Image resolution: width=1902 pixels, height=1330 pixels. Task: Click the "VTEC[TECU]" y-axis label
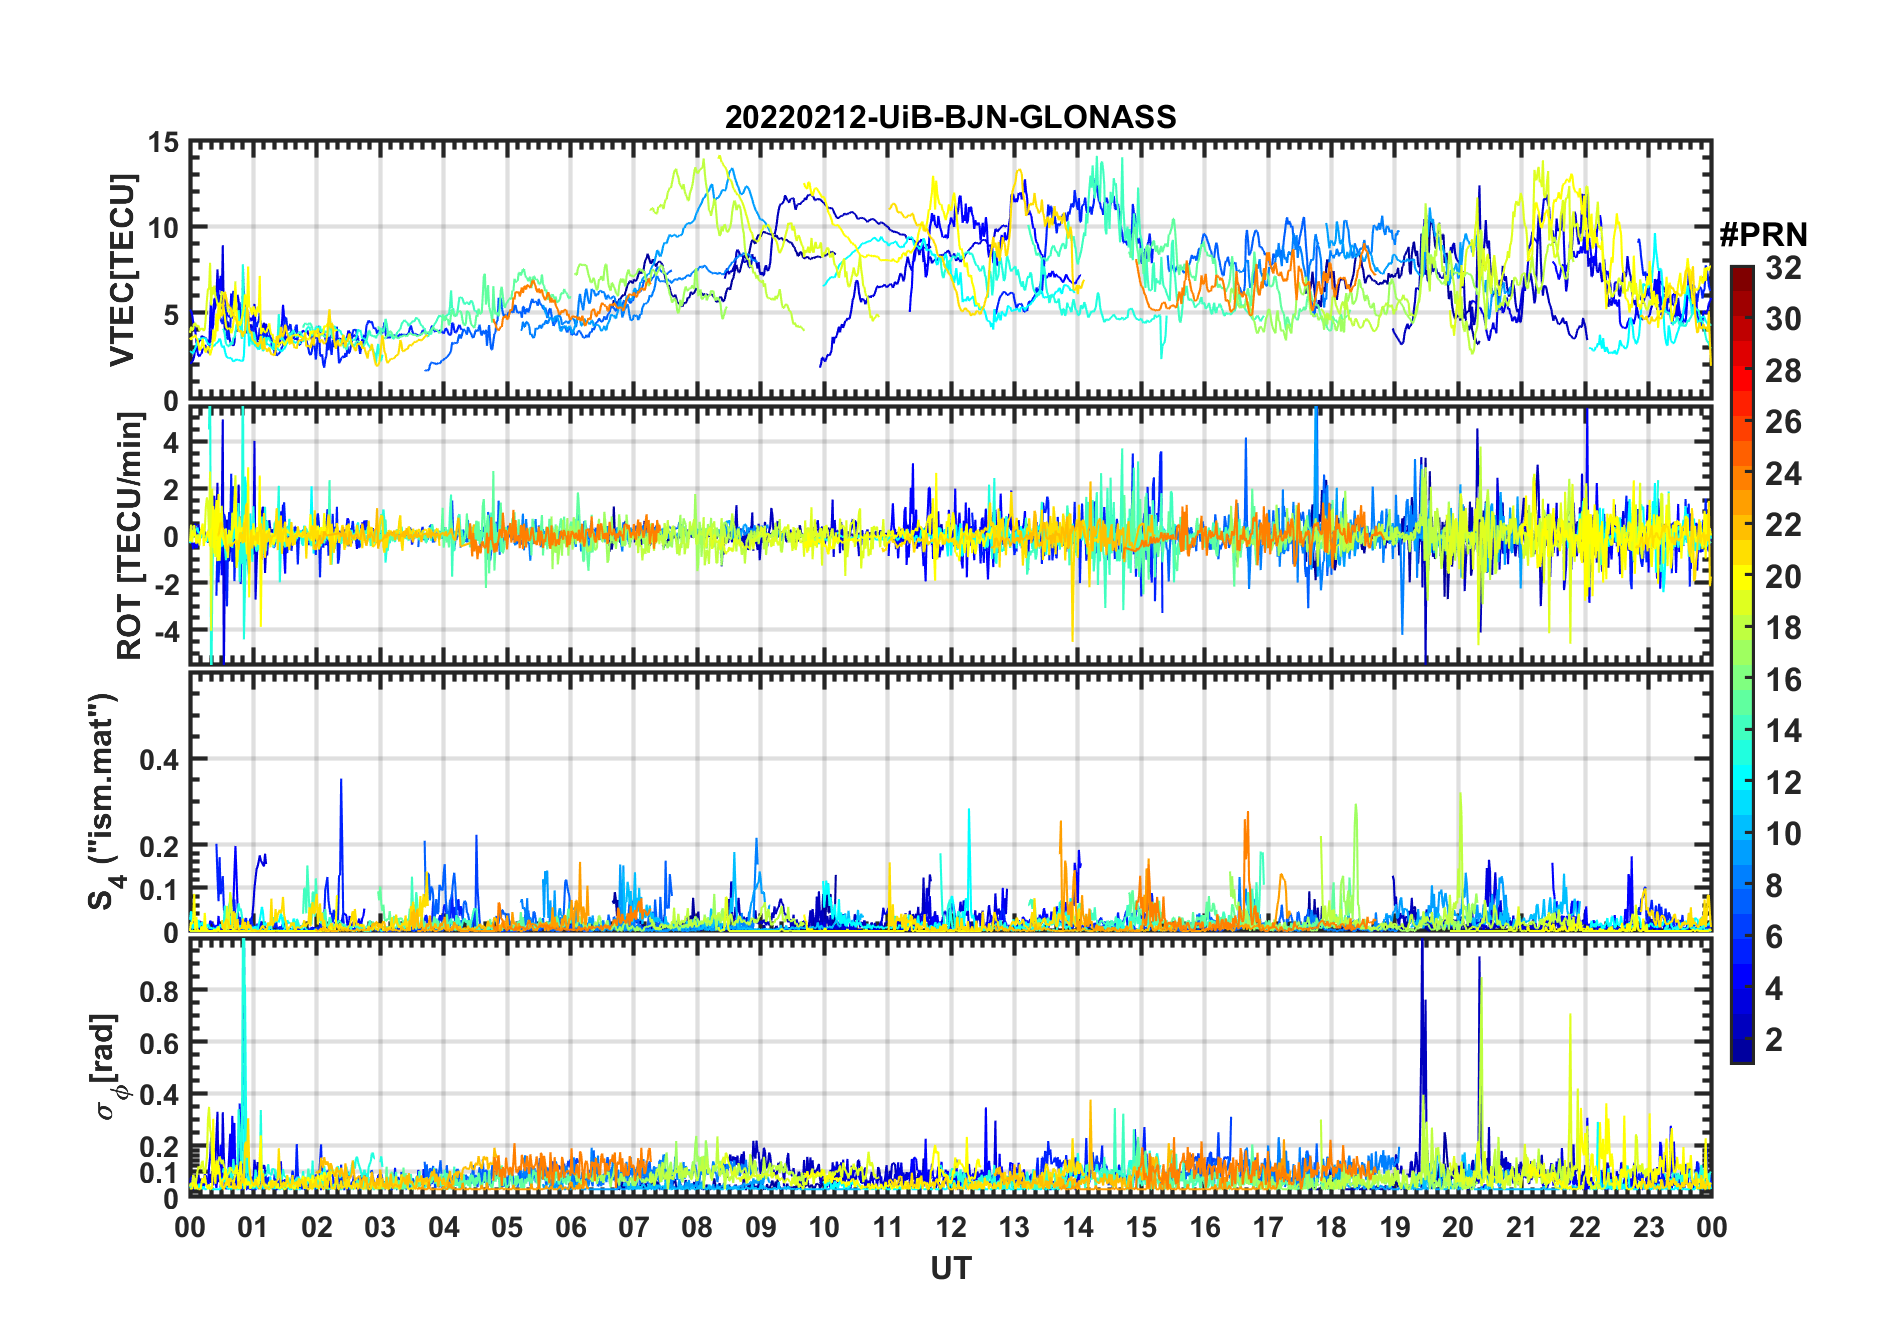pos(121,270)
